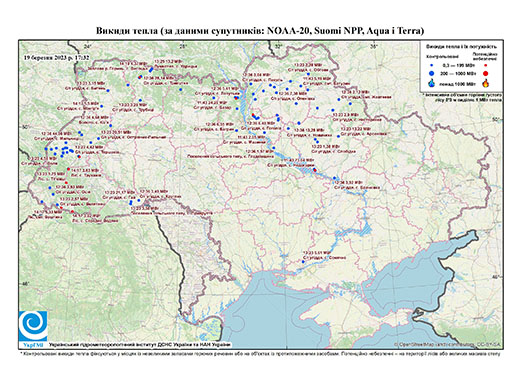520x368 pixels.
Task: Open the UkrHMI spiral logo
Action: point(33,326)
